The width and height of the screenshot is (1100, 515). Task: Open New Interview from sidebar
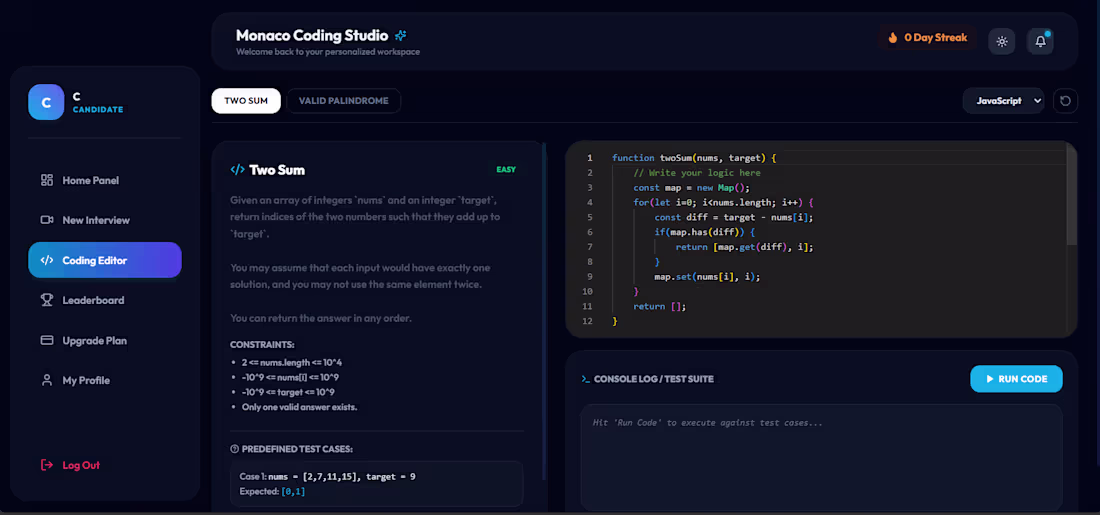pyautogui.click(x=105, y=220)
